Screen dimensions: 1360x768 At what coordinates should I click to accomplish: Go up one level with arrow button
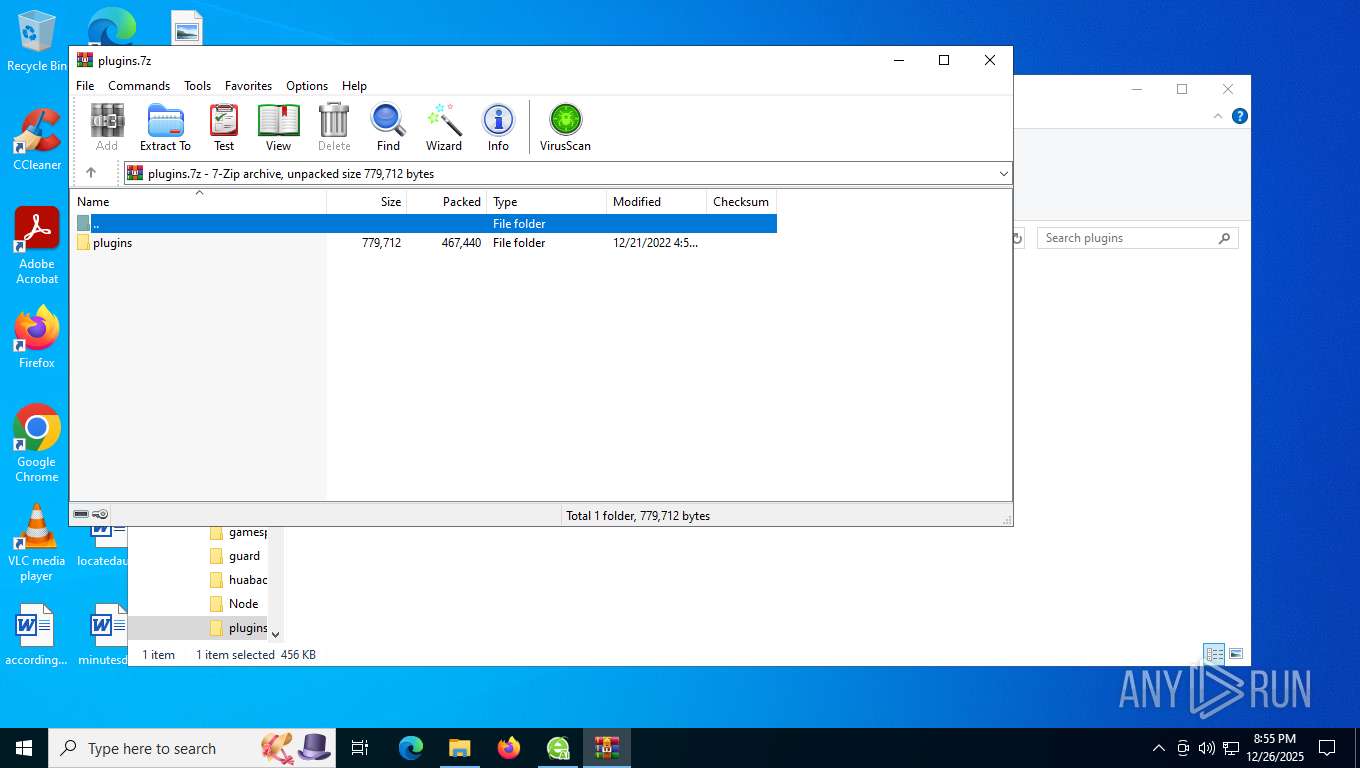click(91, 173)
